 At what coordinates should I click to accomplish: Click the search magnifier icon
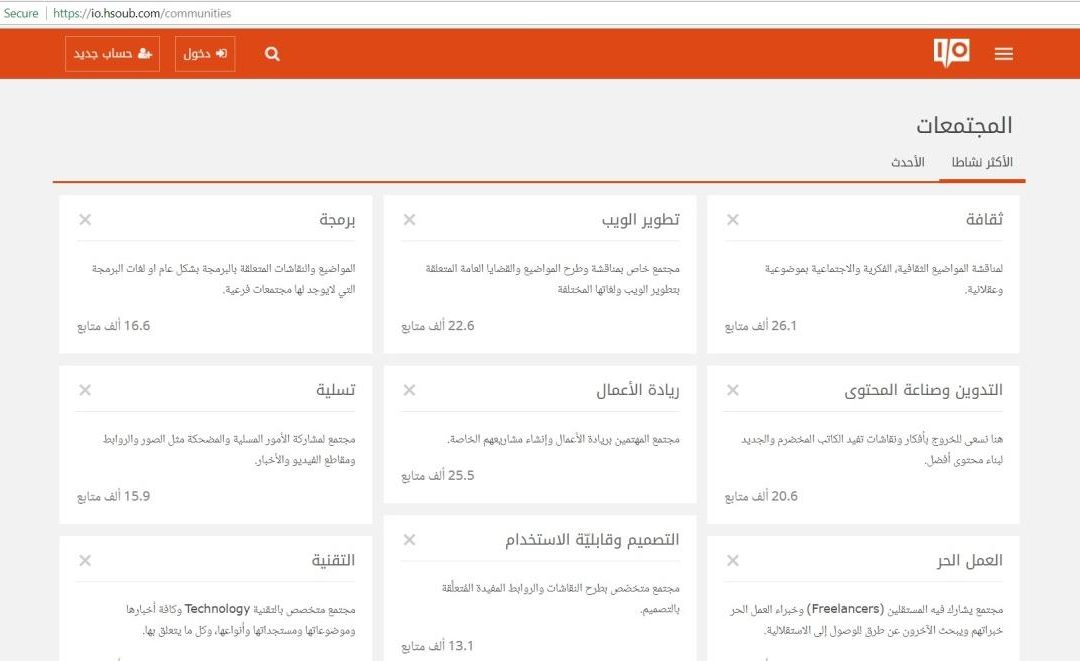coord(272,54)
